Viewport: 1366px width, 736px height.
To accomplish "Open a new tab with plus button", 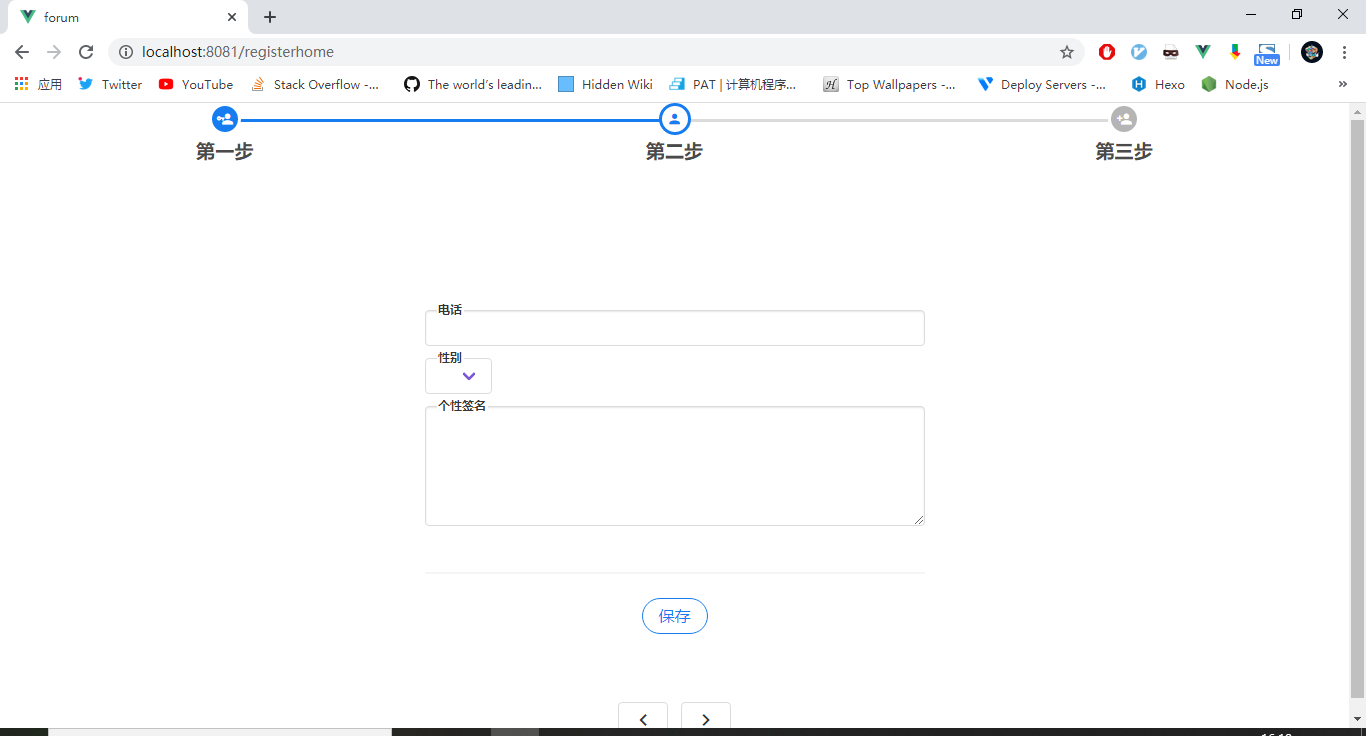I will coord(270,17).
